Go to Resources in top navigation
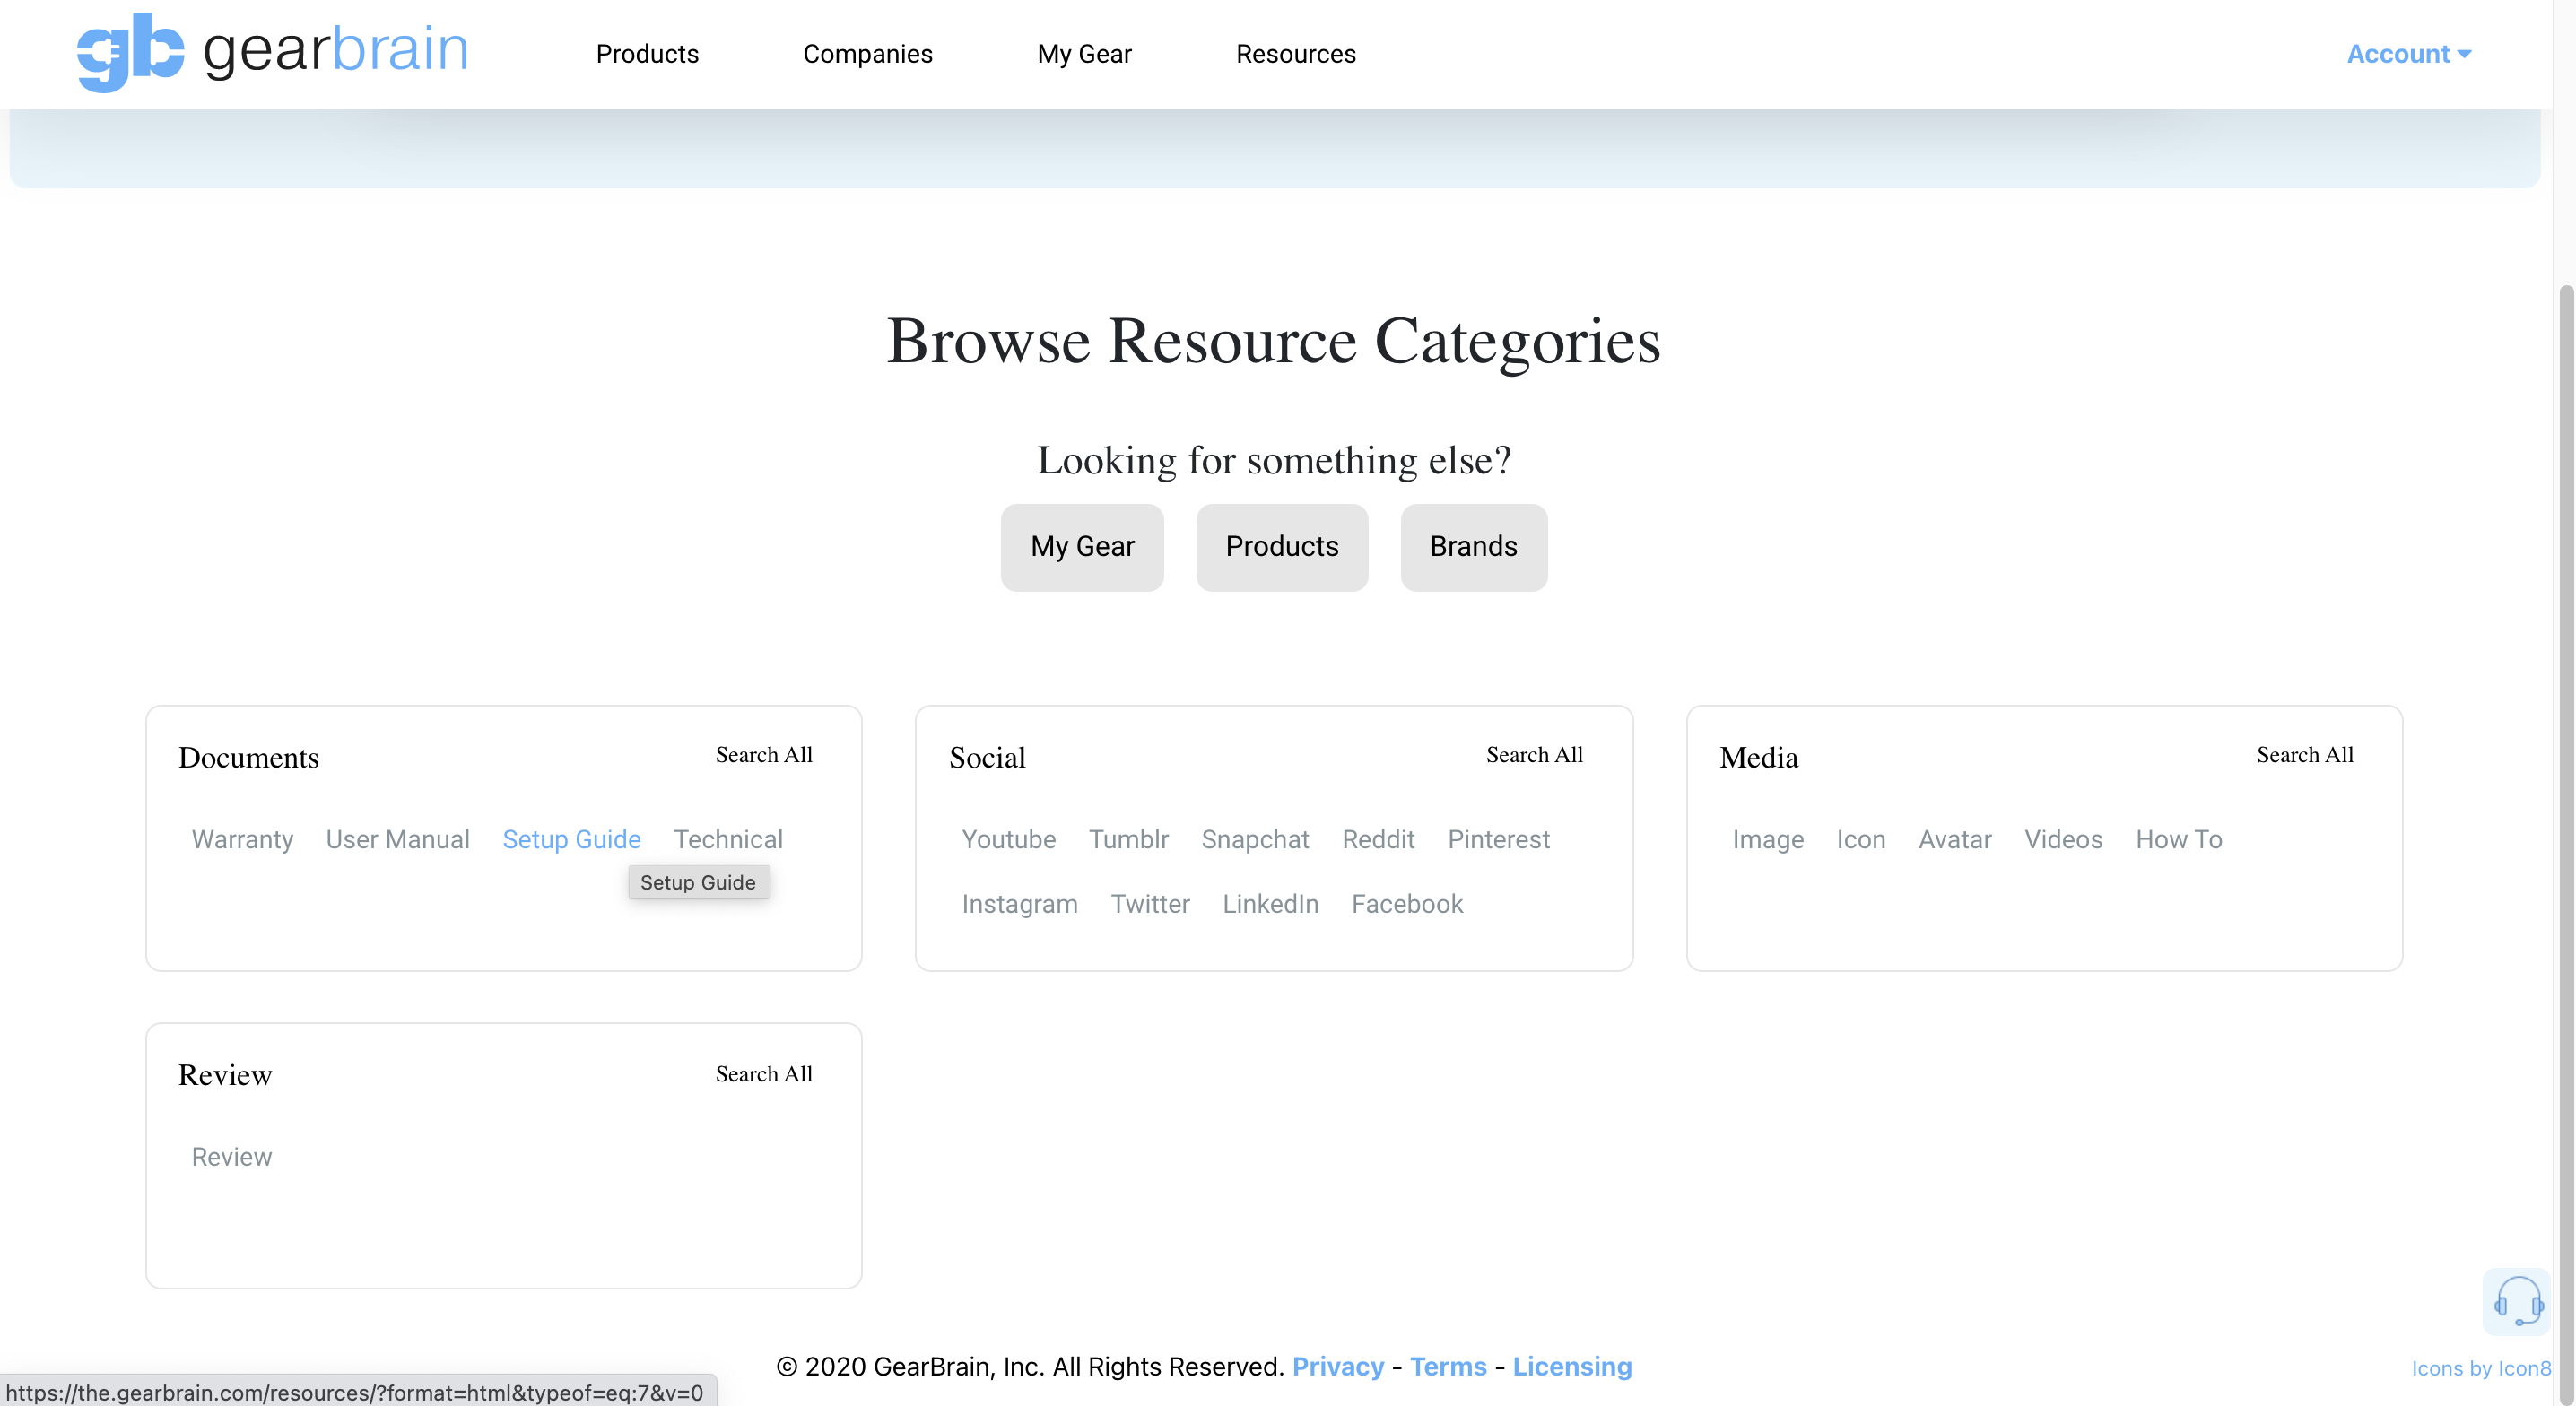 [x=1295, y=54]
